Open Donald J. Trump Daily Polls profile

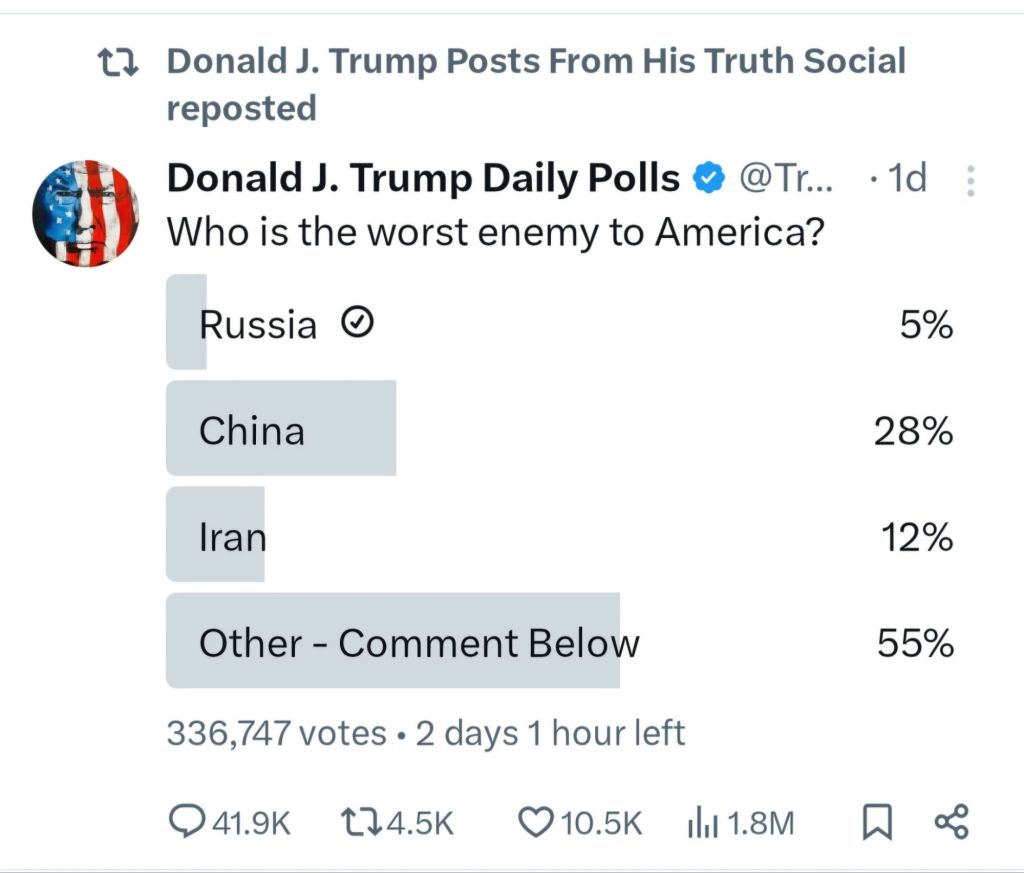pyautogui.click(x=422, y=179)
